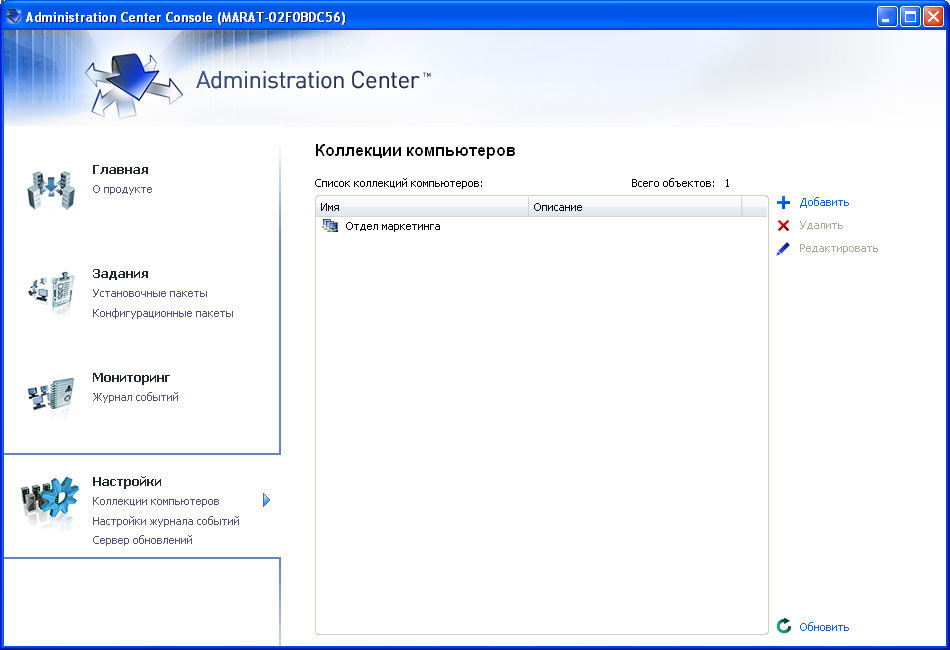Sort by the Имя column header
The image size is (950, 650).
tap(422, 207)
